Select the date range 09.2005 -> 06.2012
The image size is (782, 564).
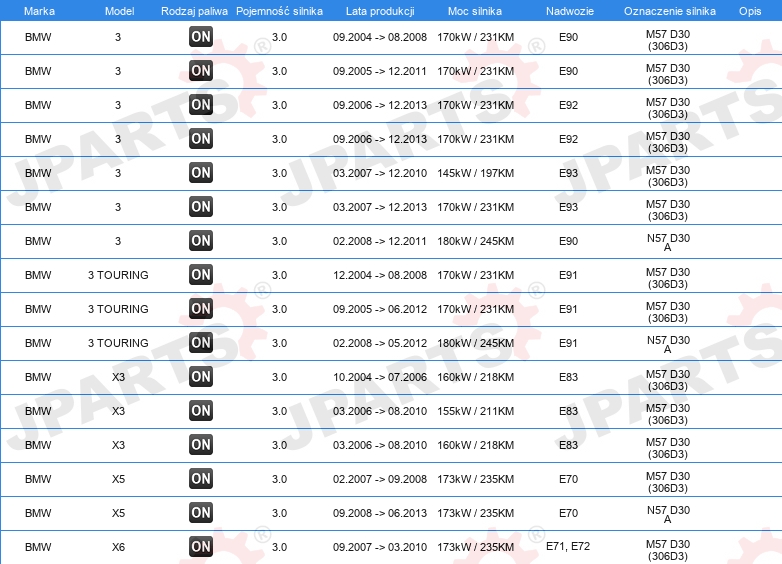pyautogui.click(x=380, y=309)
